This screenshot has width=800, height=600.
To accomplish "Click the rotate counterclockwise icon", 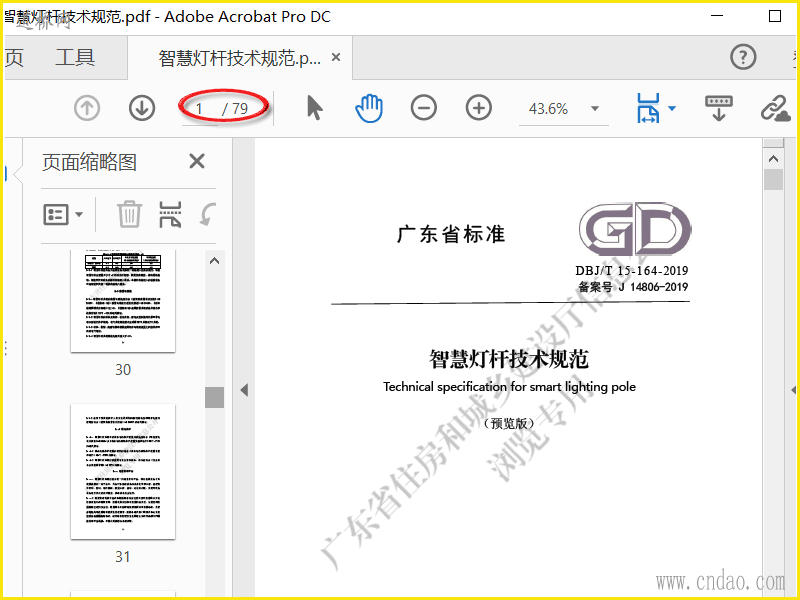I will [x=207, y=214].
